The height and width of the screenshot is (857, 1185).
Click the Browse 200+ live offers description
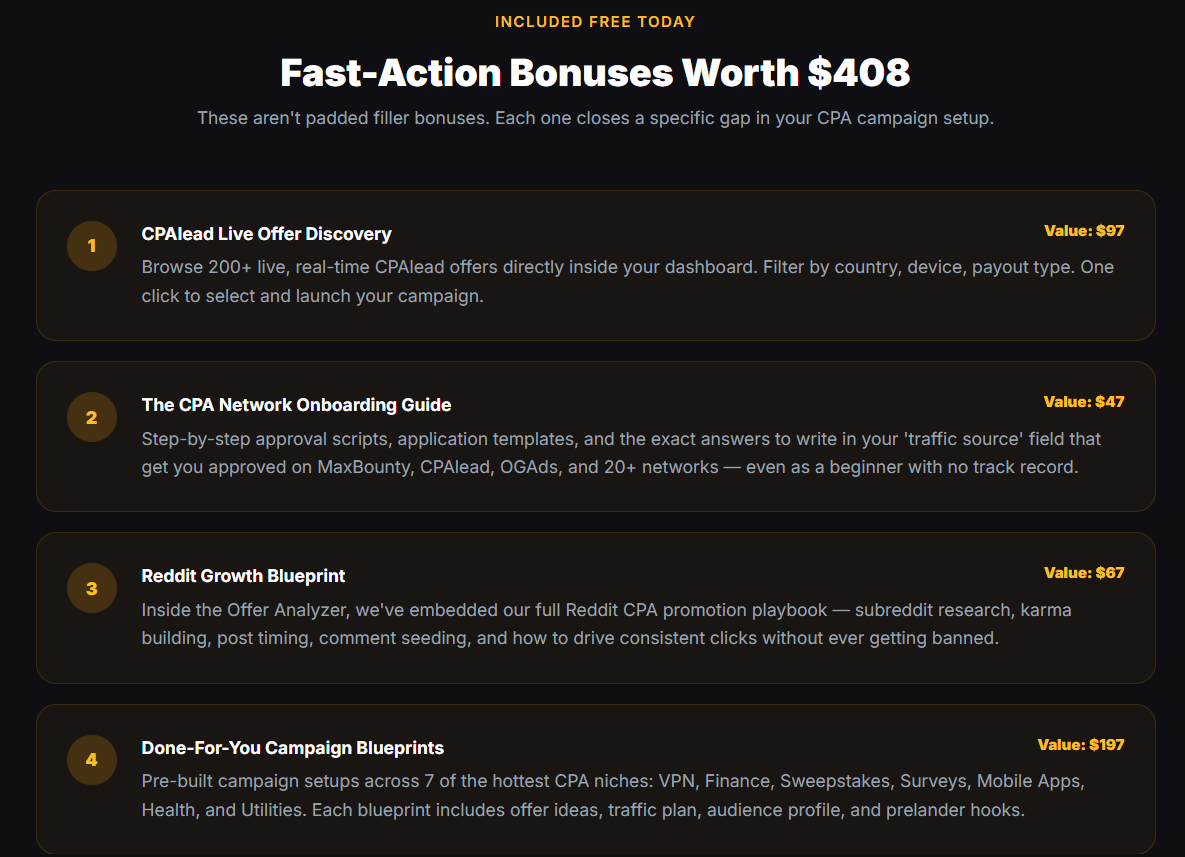tap(627, 281)
